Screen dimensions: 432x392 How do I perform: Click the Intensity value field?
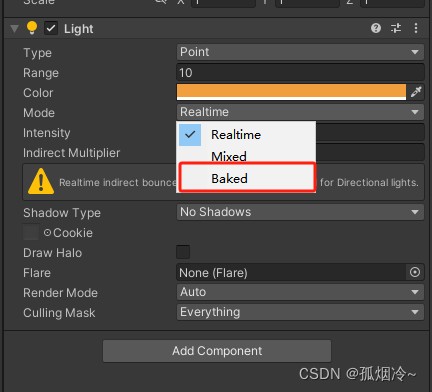click(370, 132)
